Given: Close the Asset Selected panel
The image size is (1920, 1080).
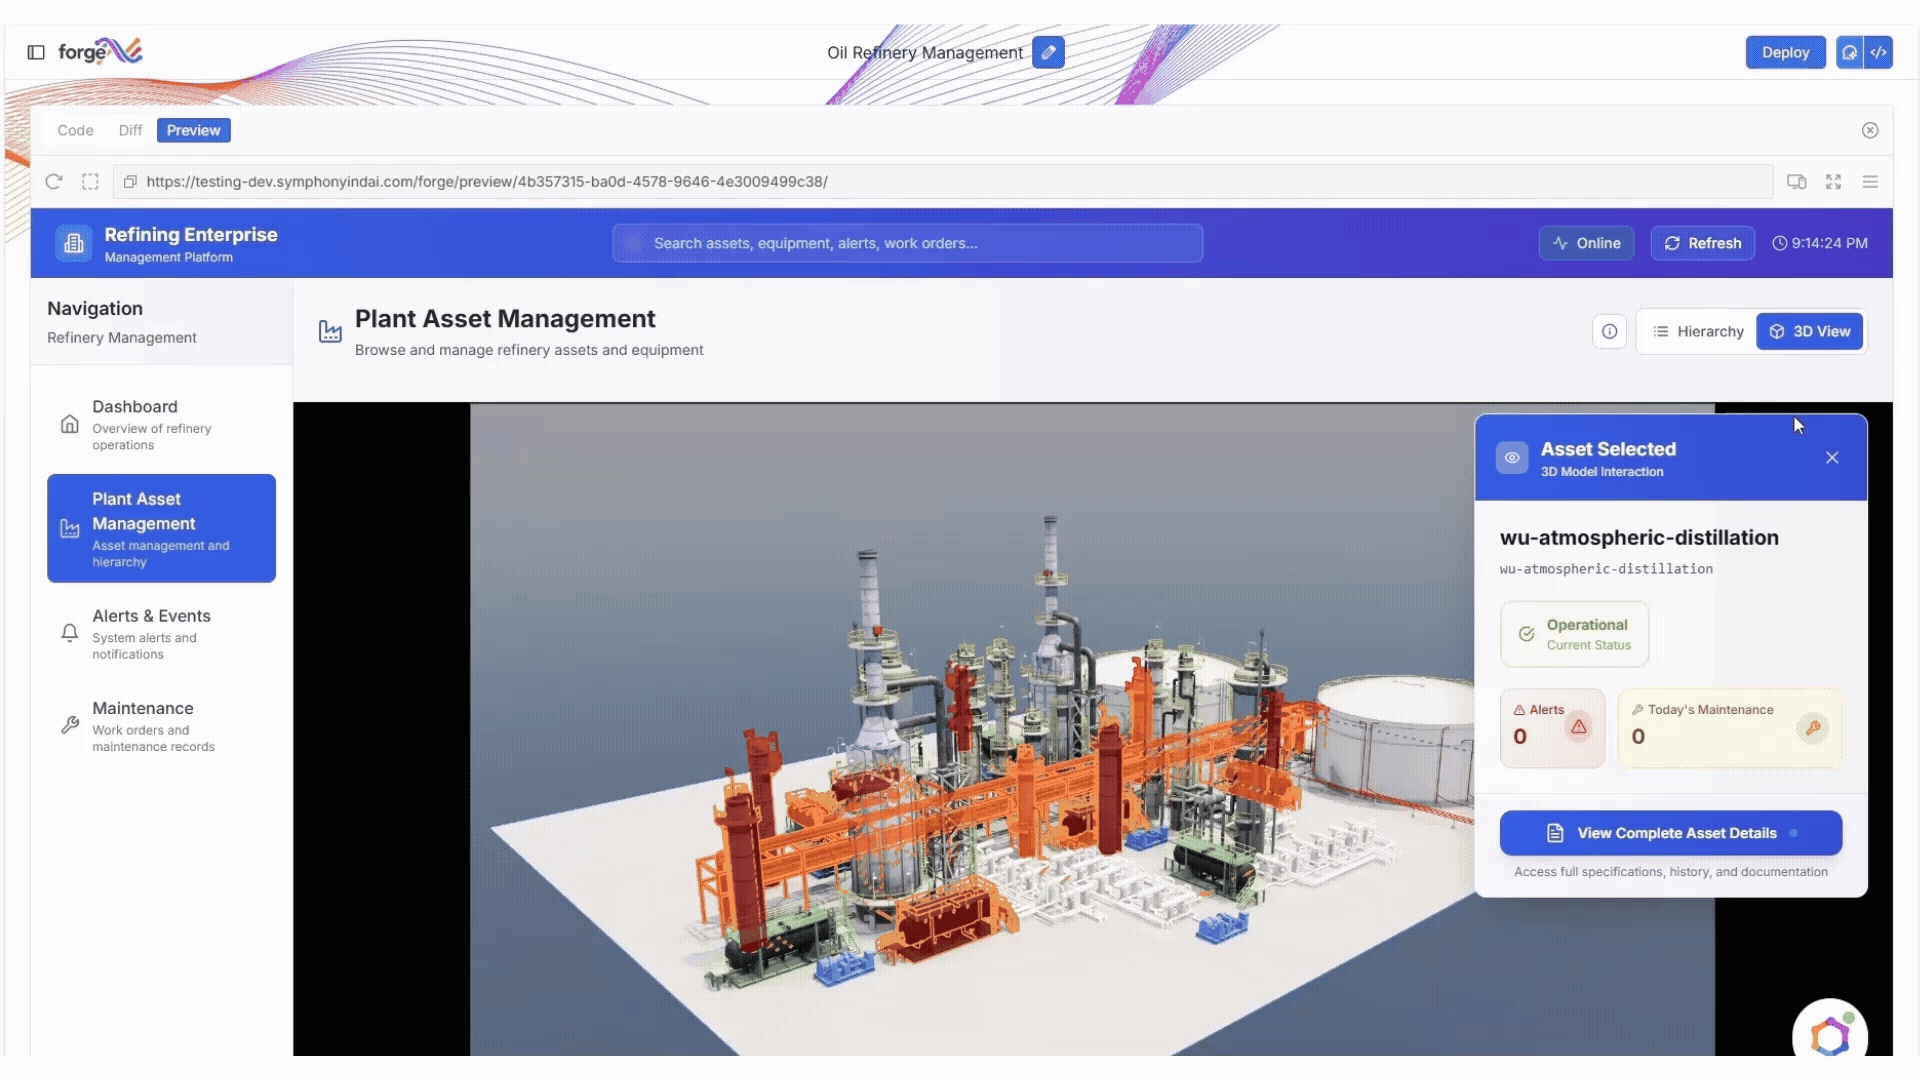Looking at the screenshot, I should 1832,457.
